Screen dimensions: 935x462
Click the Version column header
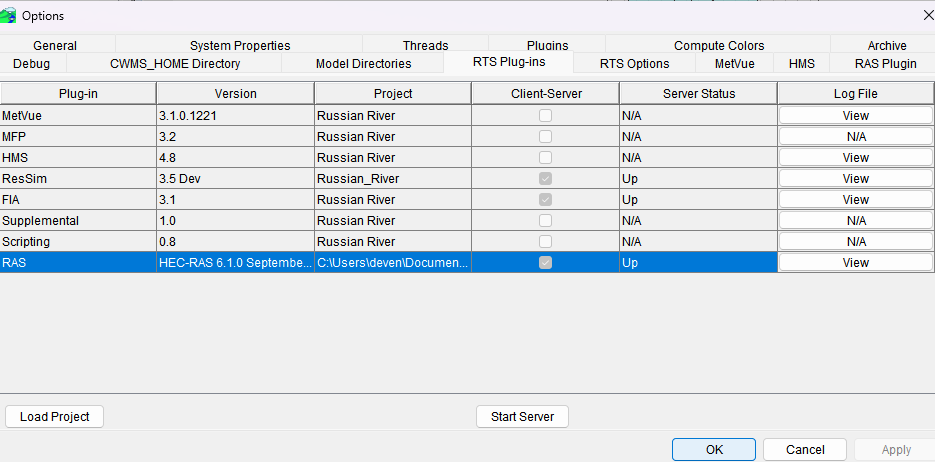click(236, 94)
